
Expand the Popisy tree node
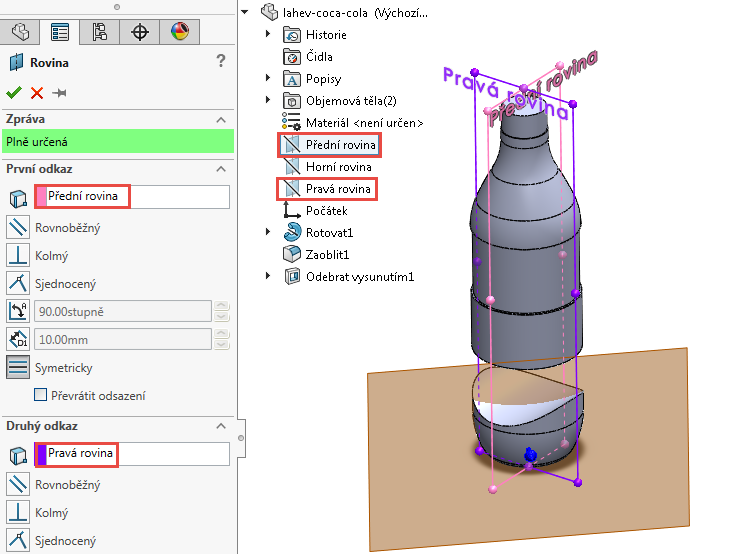coord(268,78)
